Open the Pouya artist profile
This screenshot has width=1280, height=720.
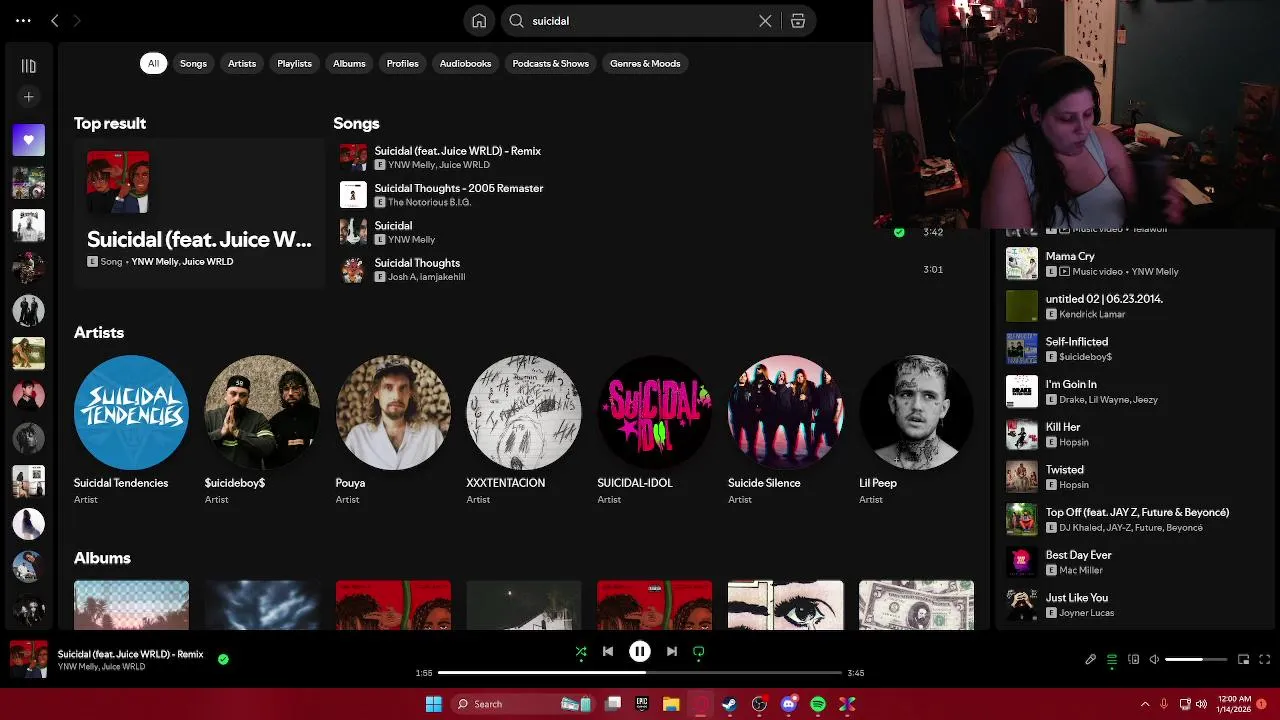click(393, 428)
